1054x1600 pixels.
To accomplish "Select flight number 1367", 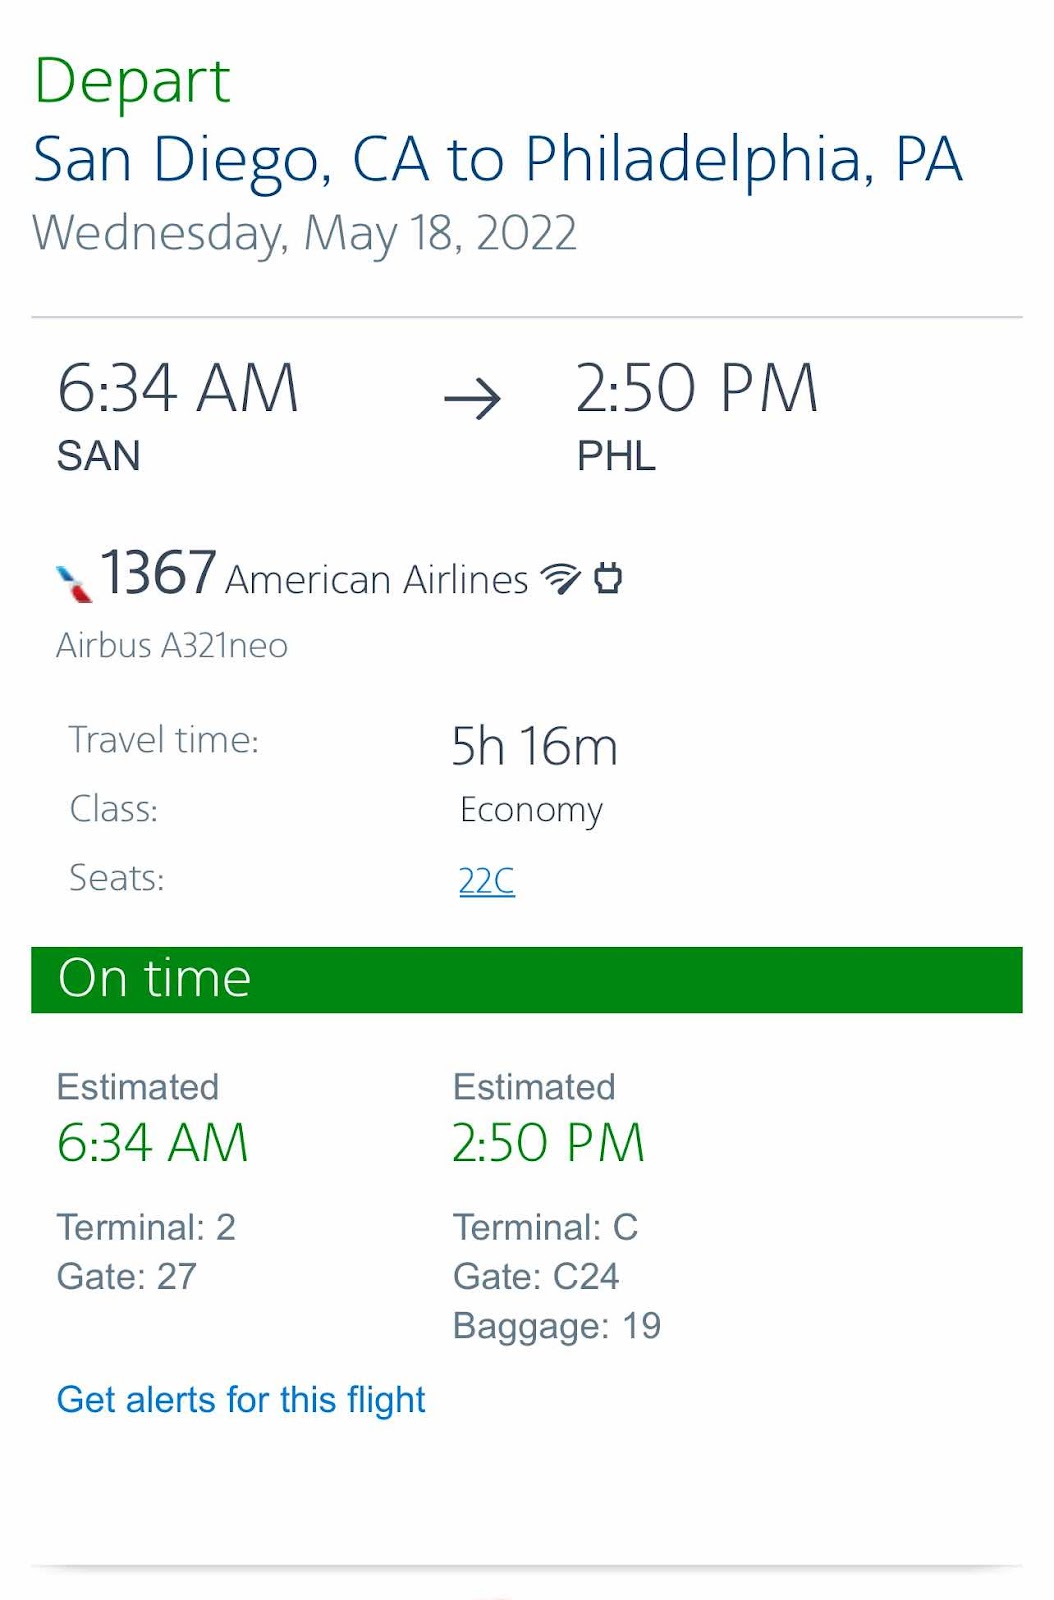I will click(x=159, y=573).
